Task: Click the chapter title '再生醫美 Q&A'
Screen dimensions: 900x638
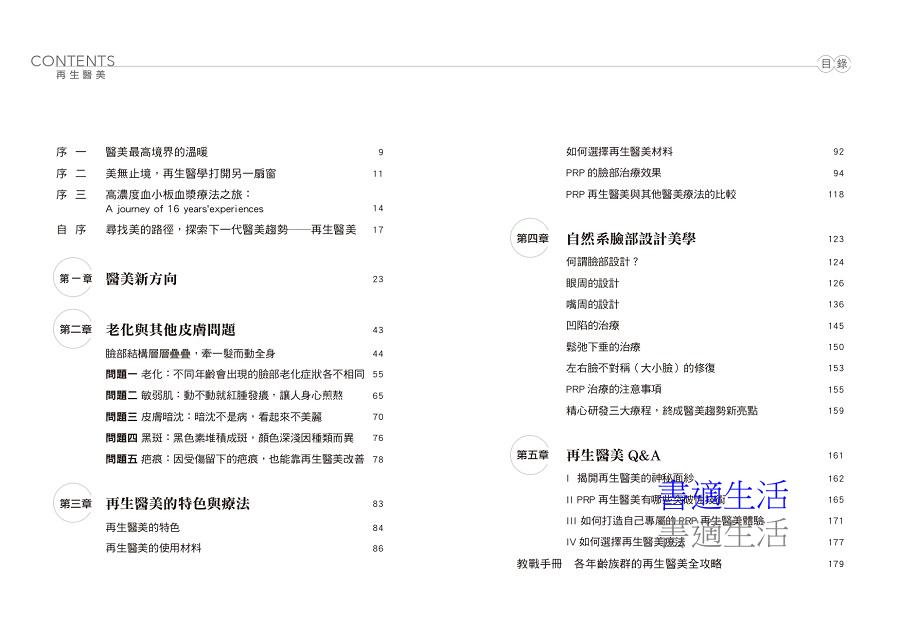Action: click(x=613, y=456)
